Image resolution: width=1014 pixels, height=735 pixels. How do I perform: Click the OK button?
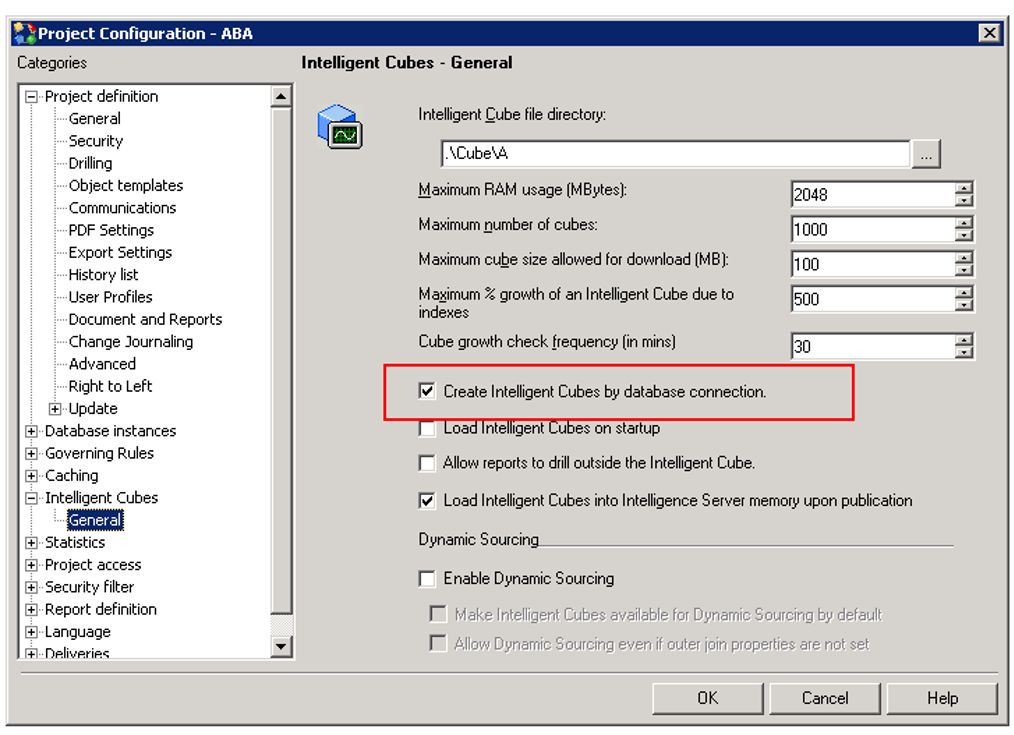pos(707,697)
